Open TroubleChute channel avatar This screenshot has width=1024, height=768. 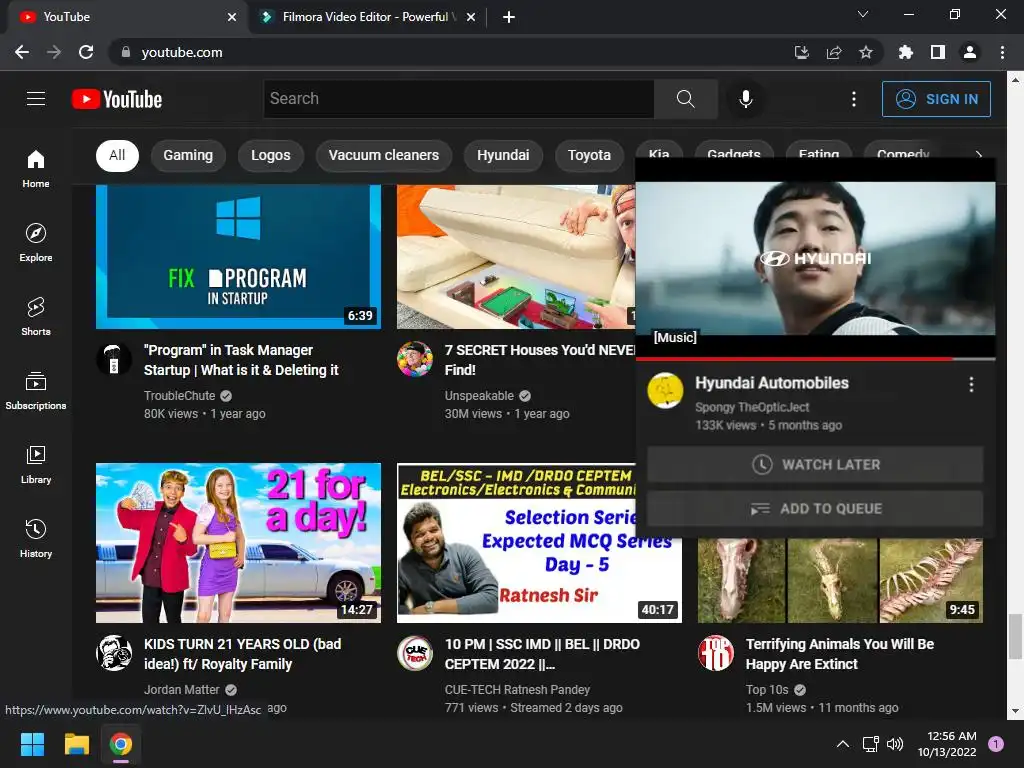click(x=114, y=359)
